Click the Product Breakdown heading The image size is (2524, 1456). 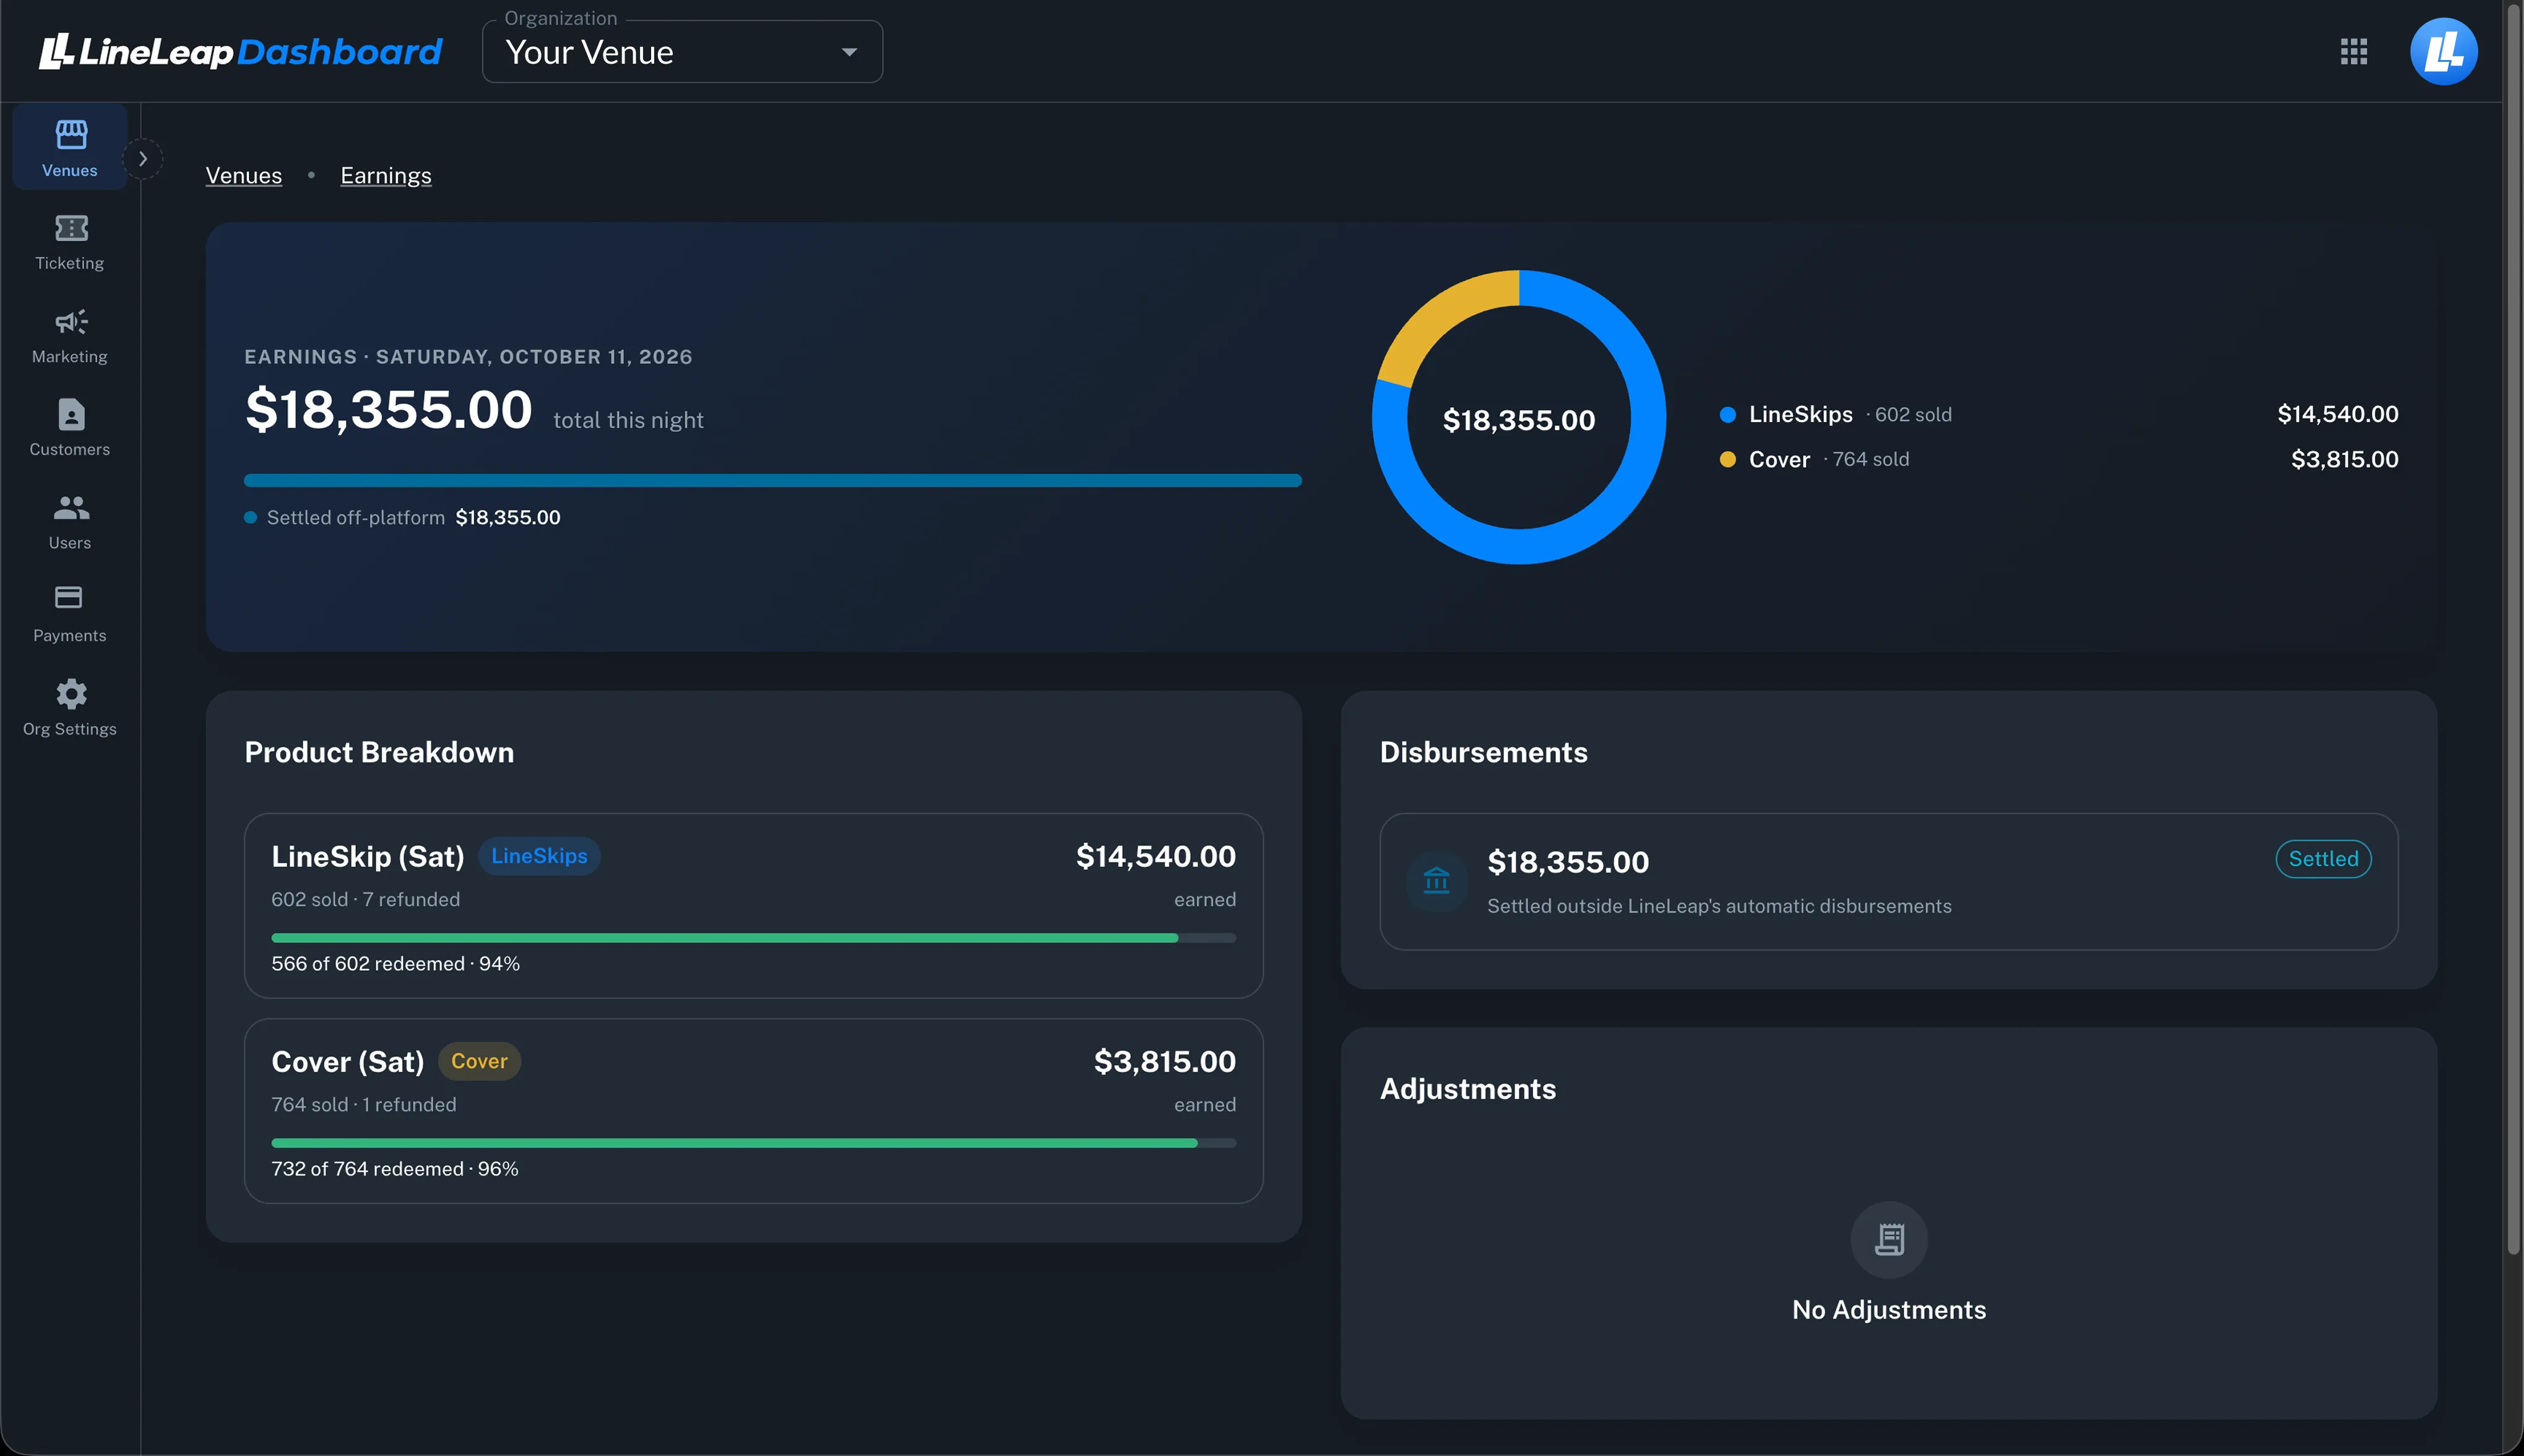(379, 752)
